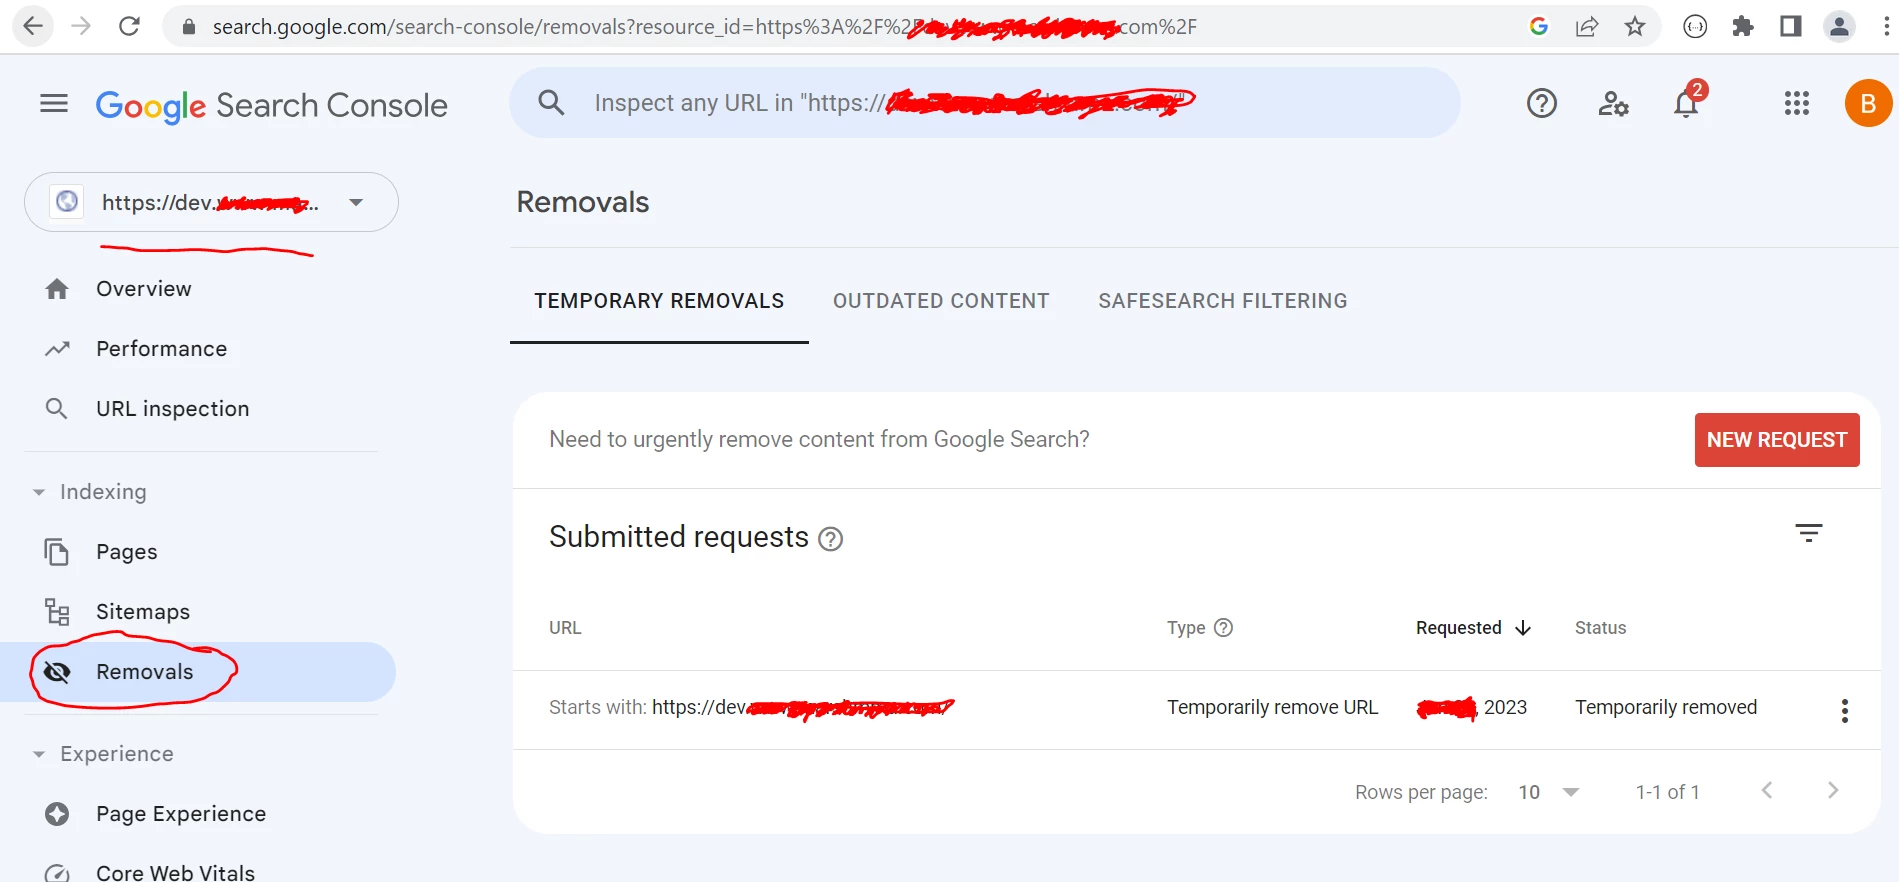Go to previous page of results
The width and height of the screenshot is (1899, 882).
[x=1767, y=790]
